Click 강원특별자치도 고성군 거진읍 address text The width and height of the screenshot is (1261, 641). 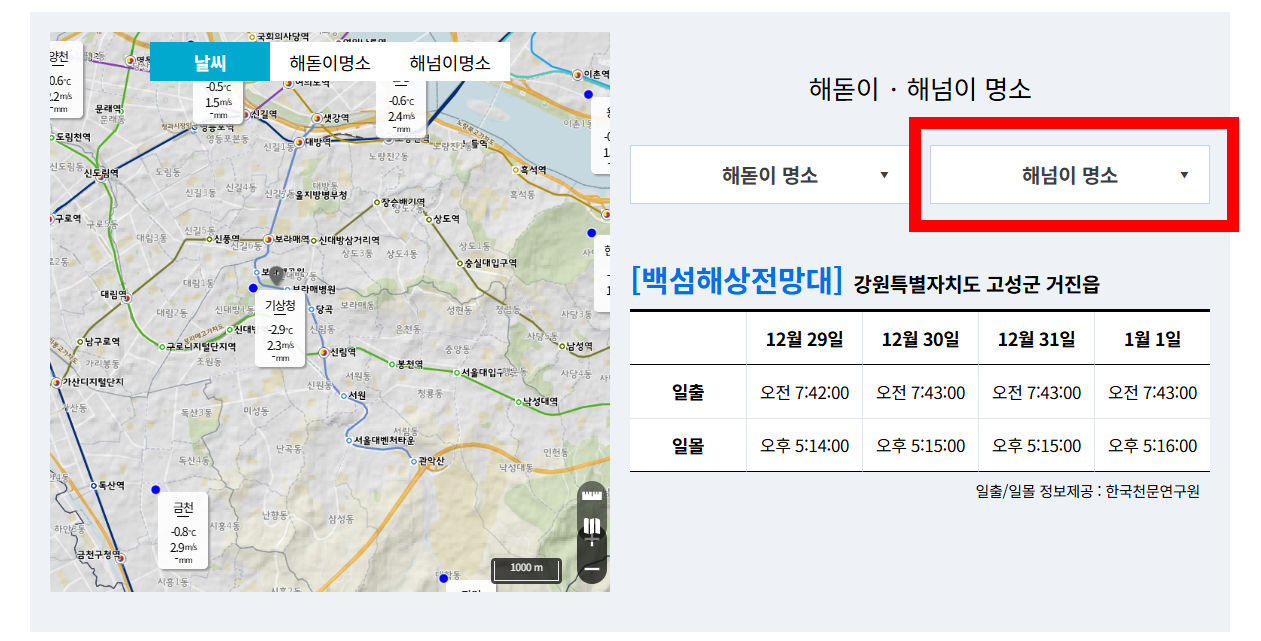[976, 285]
